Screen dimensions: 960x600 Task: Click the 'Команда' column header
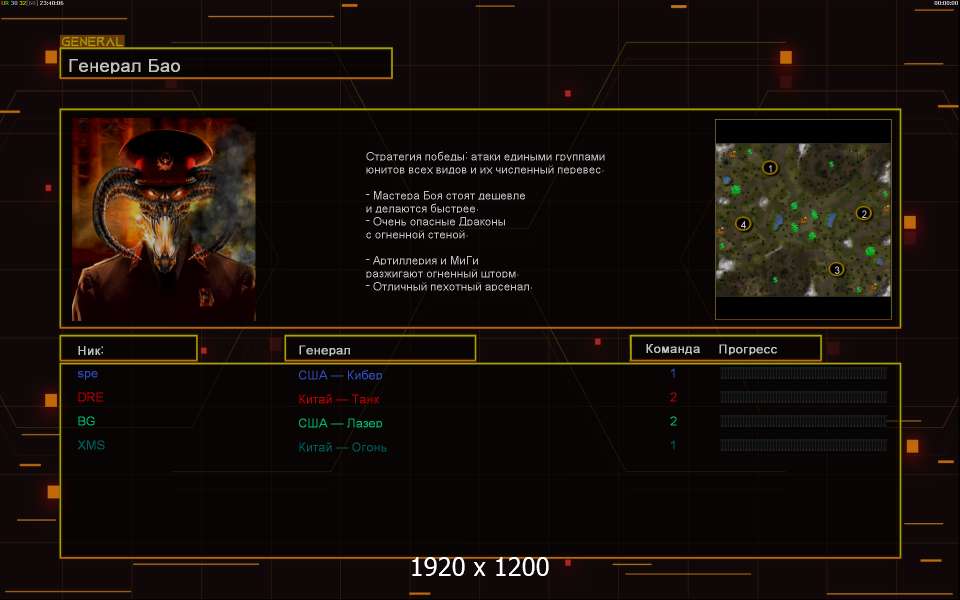click(x=672, y=349)
